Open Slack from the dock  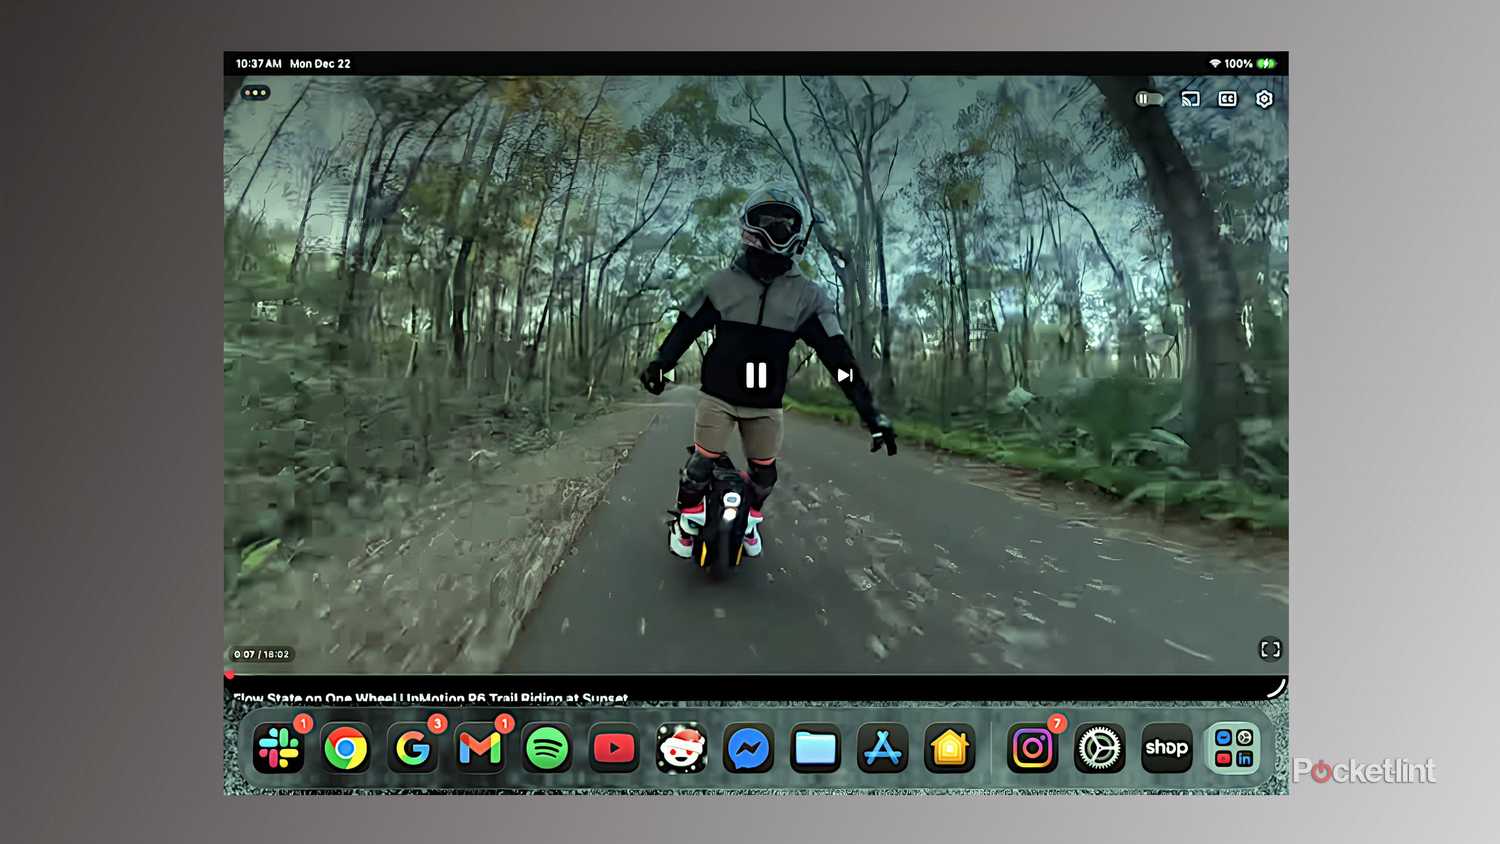(281, 748)
